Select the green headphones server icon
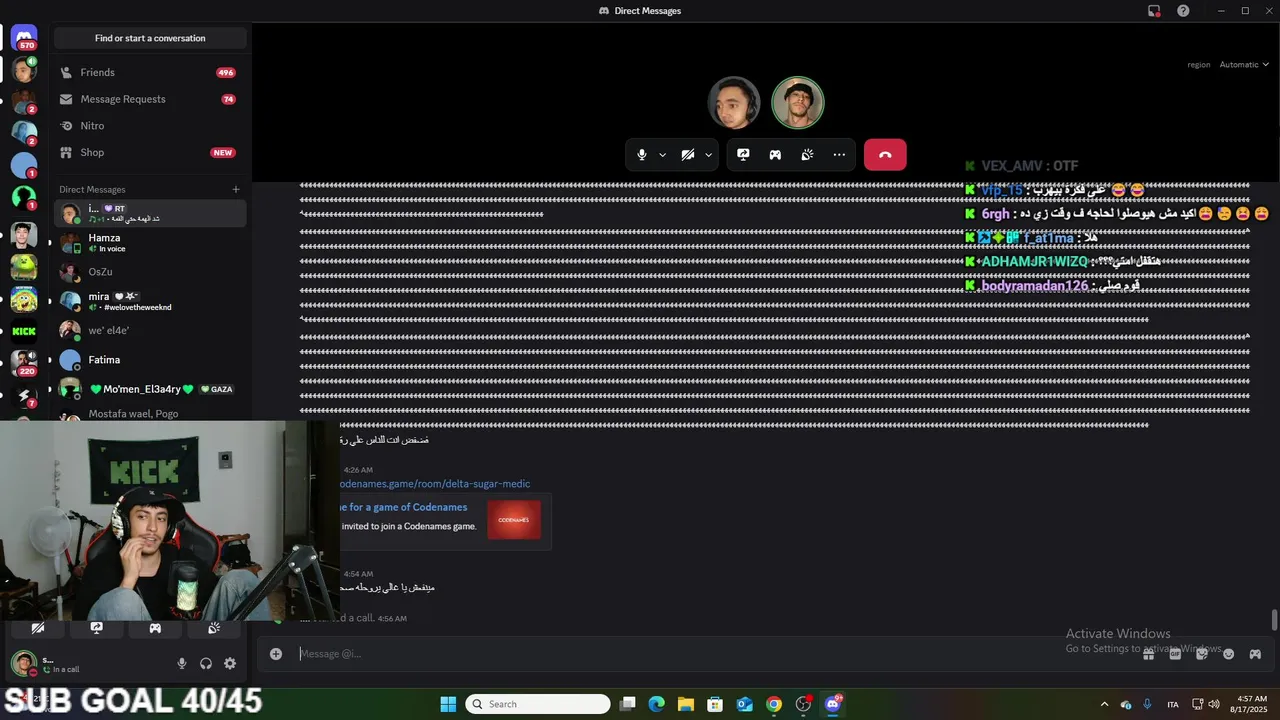Image resolution: width=1280 pixels, height=720 pixels. (x=24, y=197)
